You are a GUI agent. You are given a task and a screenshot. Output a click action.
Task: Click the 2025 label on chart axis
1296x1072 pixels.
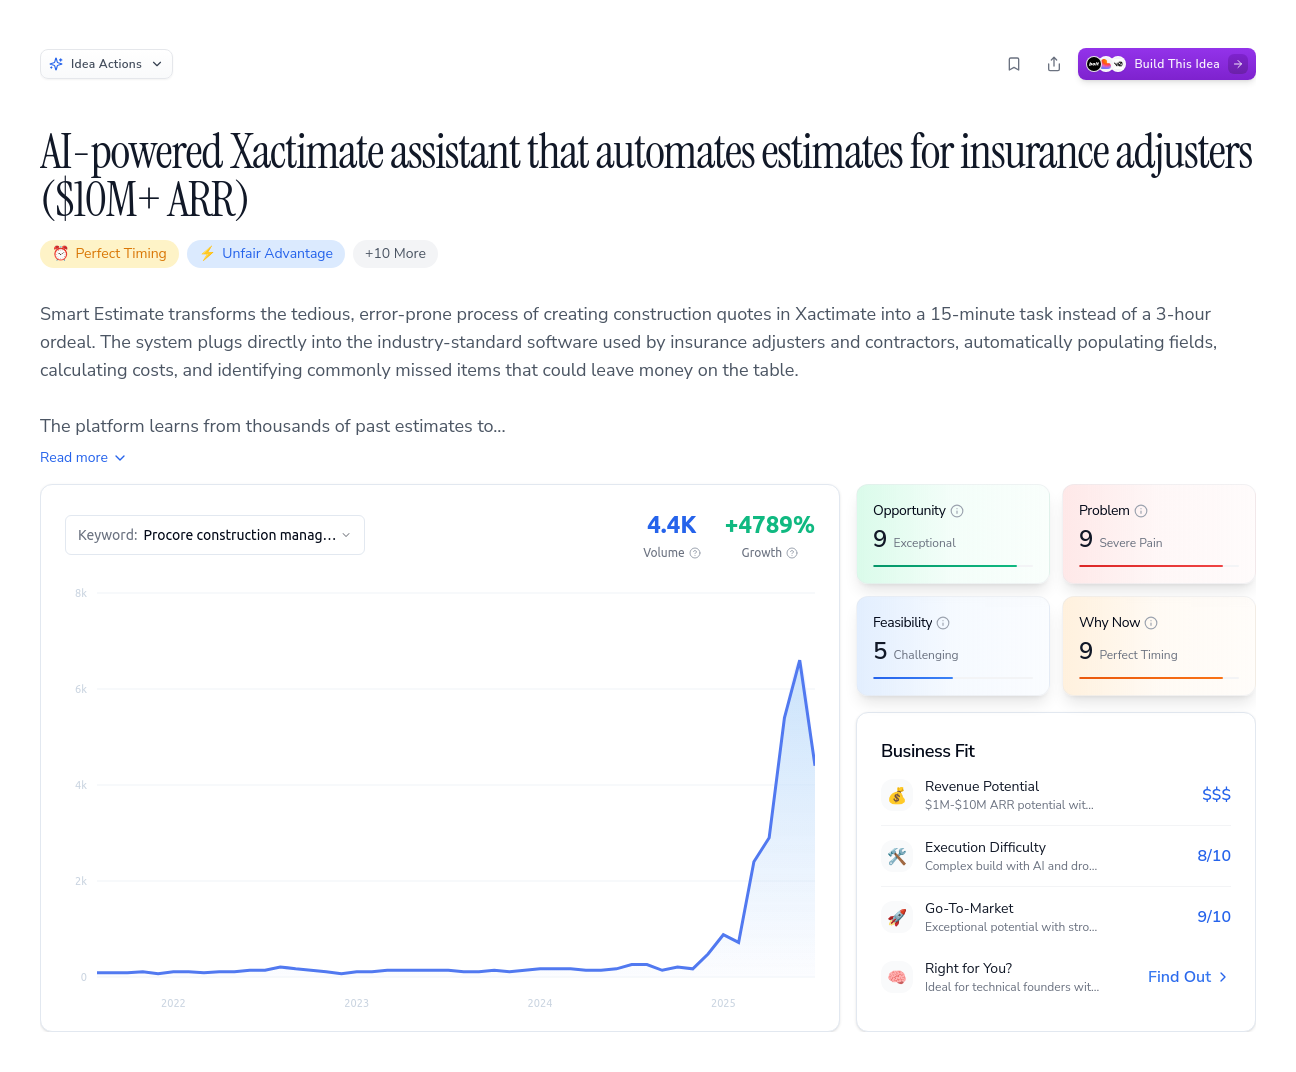723,1003
